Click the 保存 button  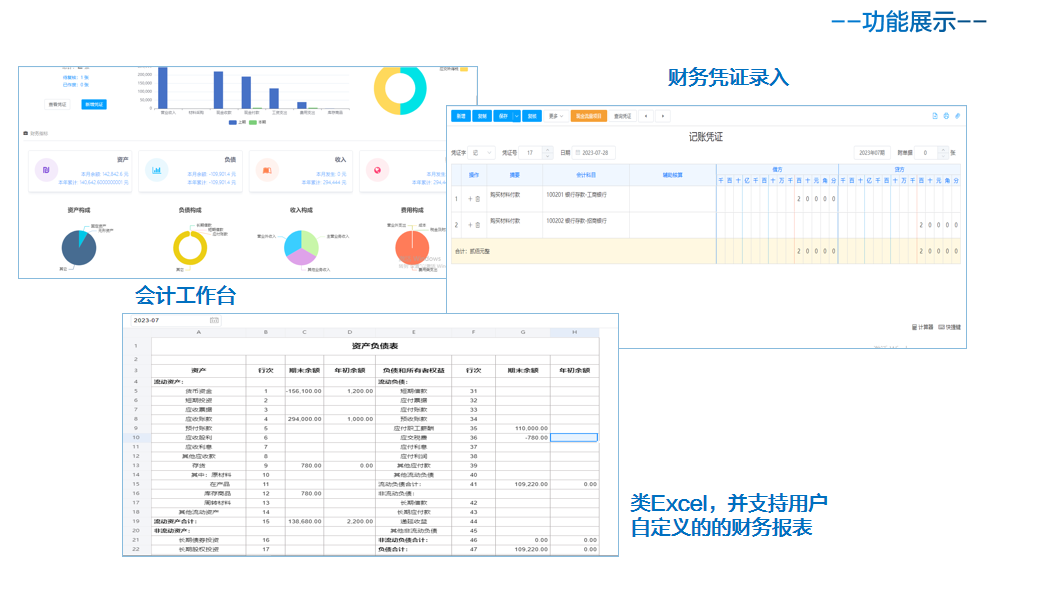pos(504,116)
